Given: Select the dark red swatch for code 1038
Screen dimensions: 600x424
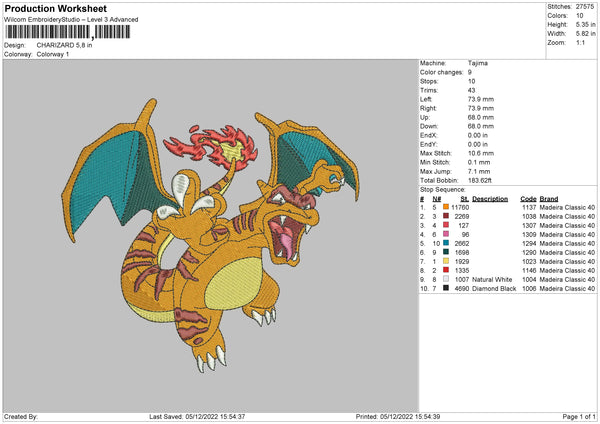Looking at the screenshot, I should click(x=446, y=216).
